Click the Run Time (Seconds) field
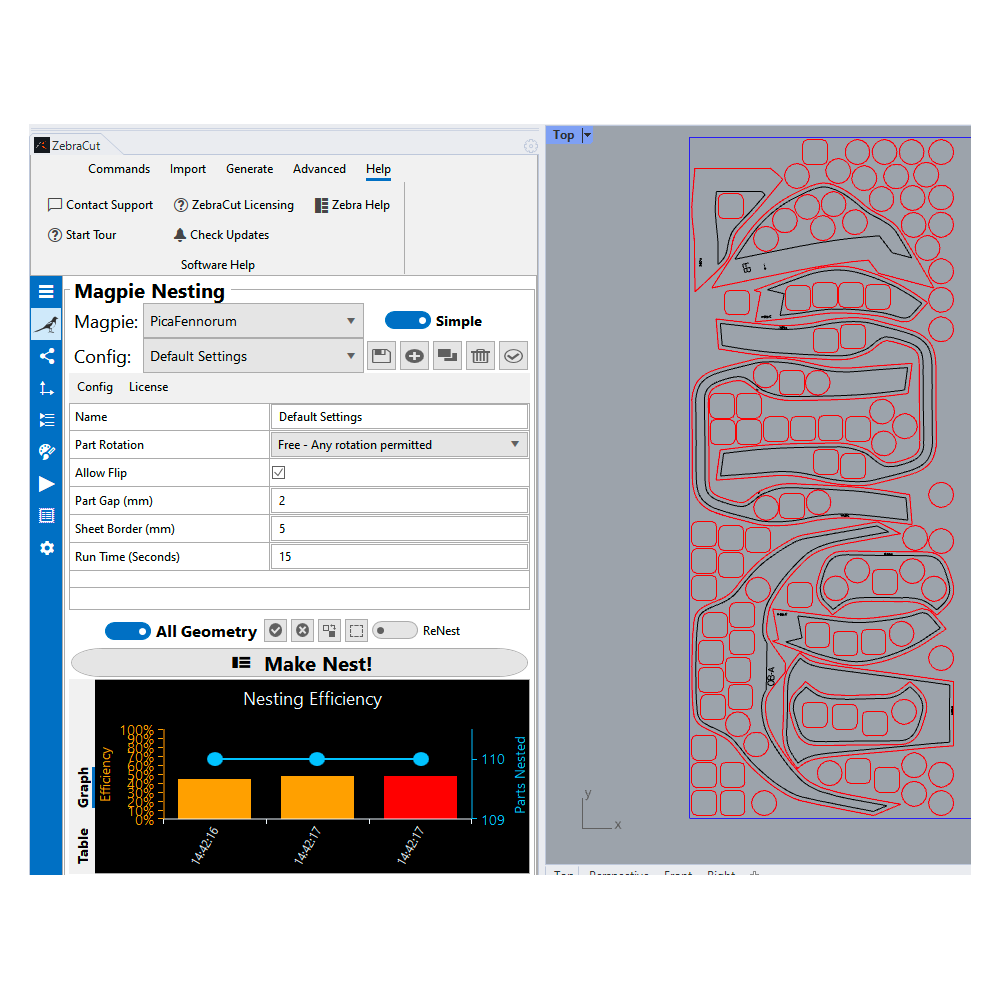 point(399,557)
